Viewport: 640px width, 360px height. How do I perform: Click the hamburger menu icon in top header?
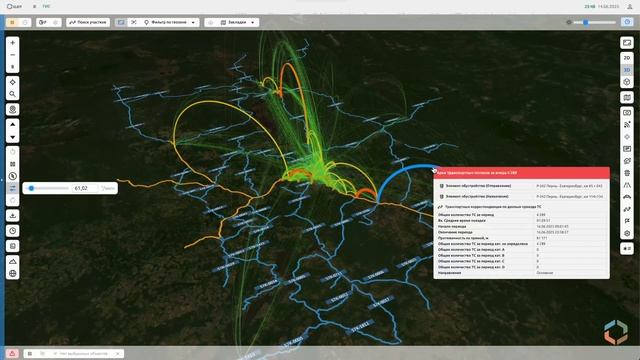pyautogui.click(x=34, y=7)
